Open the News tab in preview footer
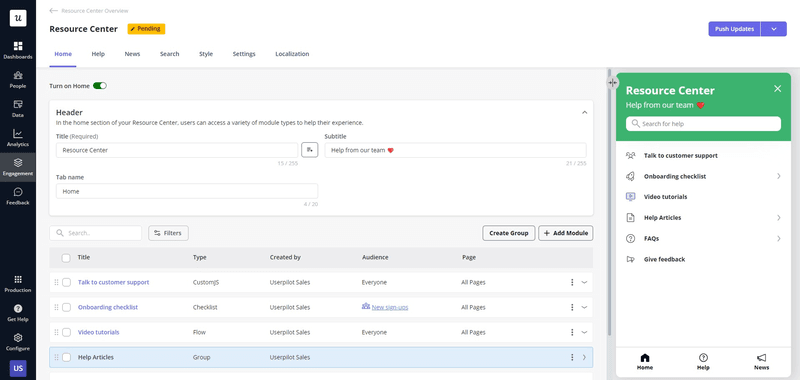The image size is (800, 380). [761, 362]
